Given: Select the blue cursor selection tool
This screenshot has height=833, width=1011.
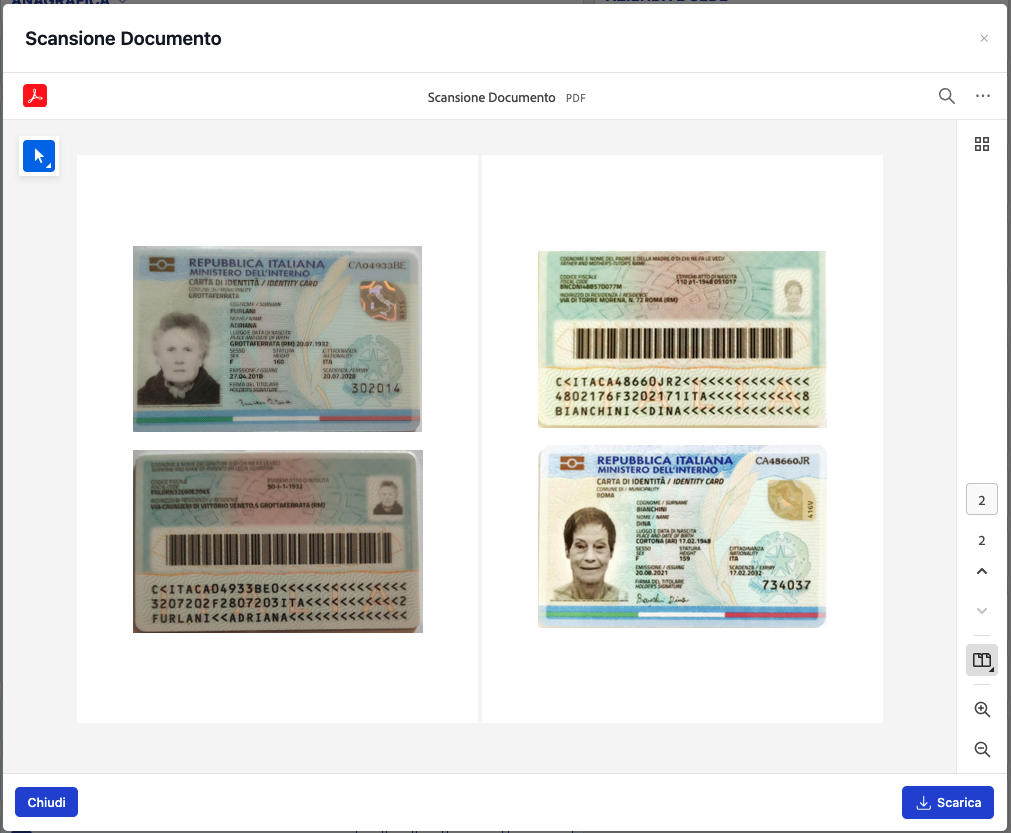Looking at the screenshot, I should (x=39, y=156).
